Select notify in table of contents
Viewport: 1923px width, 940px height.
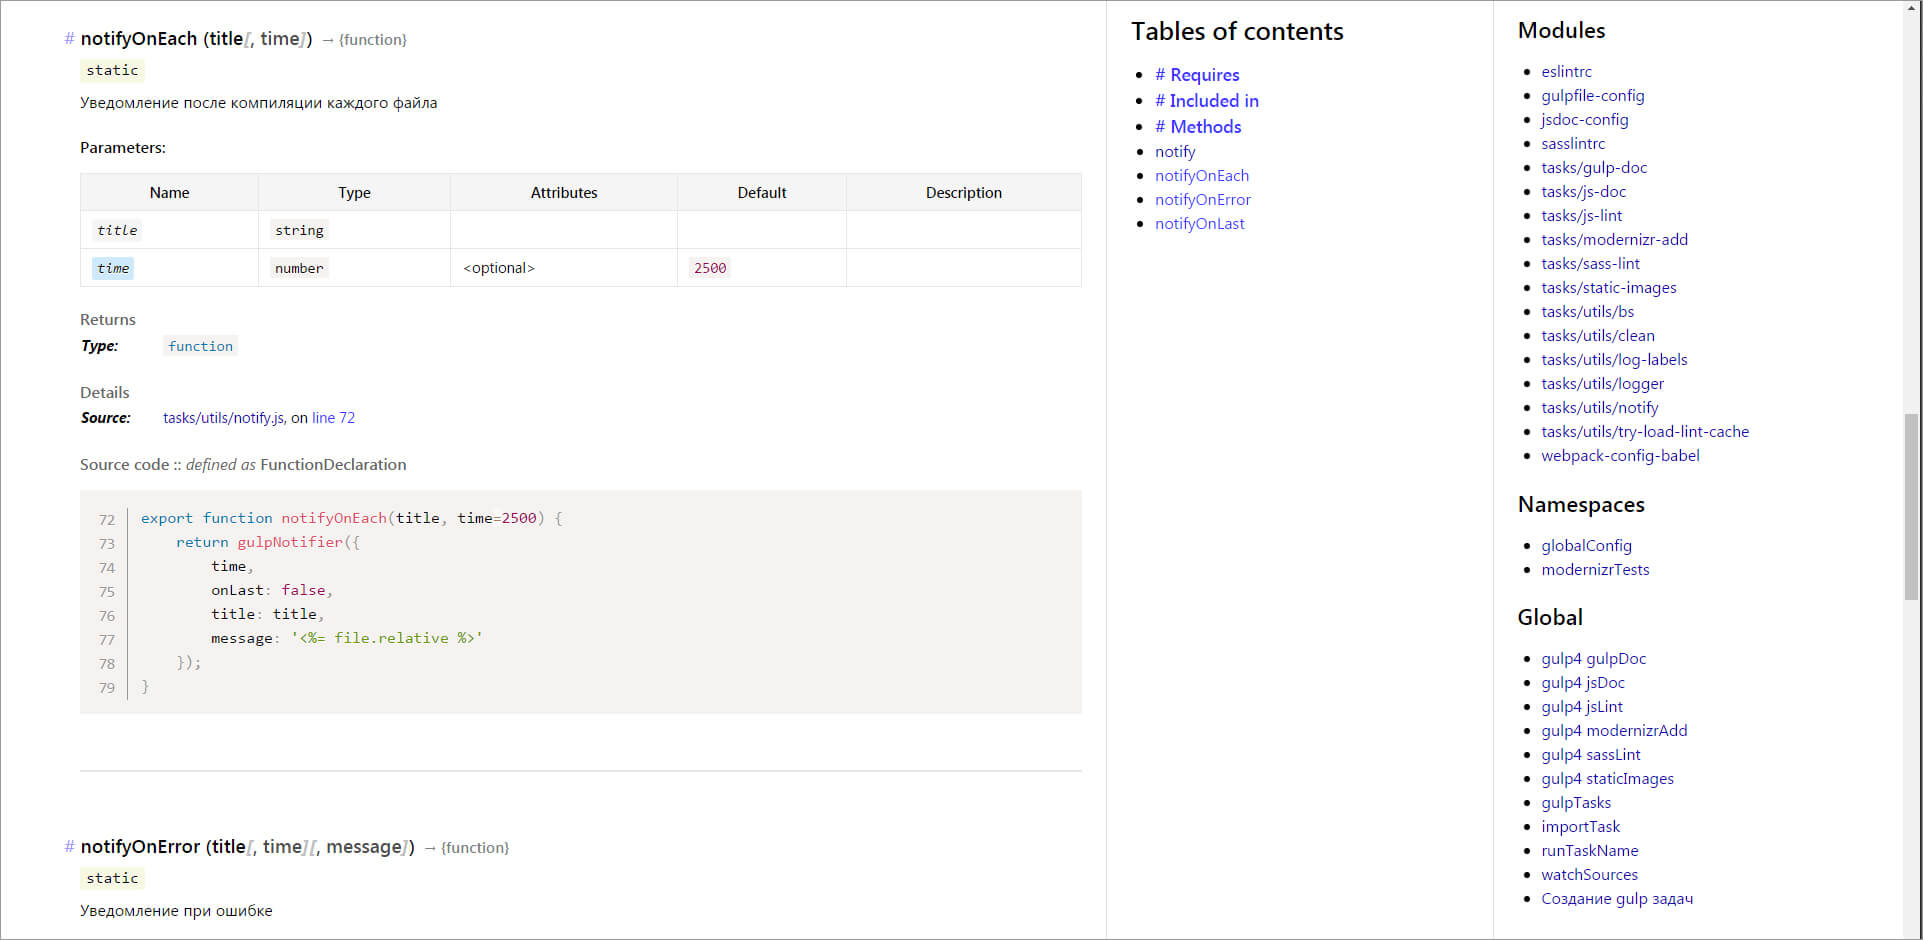tap(1175, 152)
